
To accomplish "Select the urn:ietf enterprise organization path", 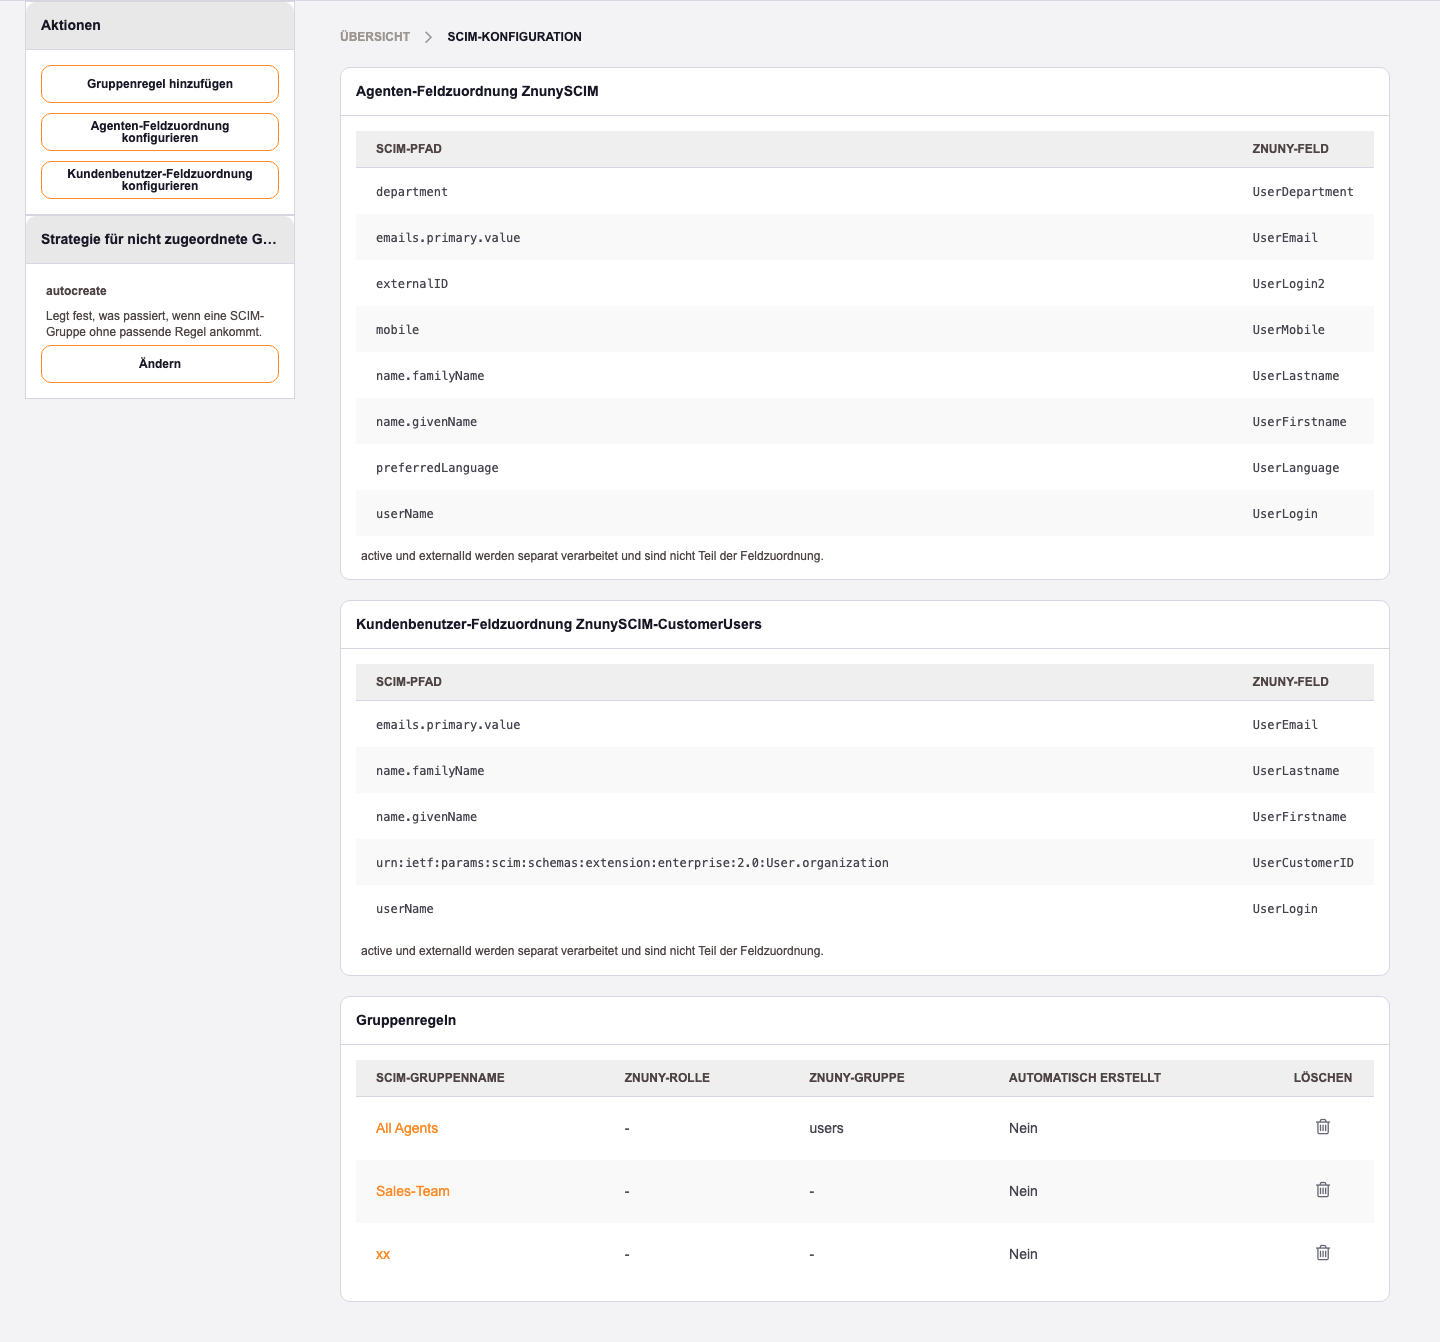I will (x=632, y=863).
